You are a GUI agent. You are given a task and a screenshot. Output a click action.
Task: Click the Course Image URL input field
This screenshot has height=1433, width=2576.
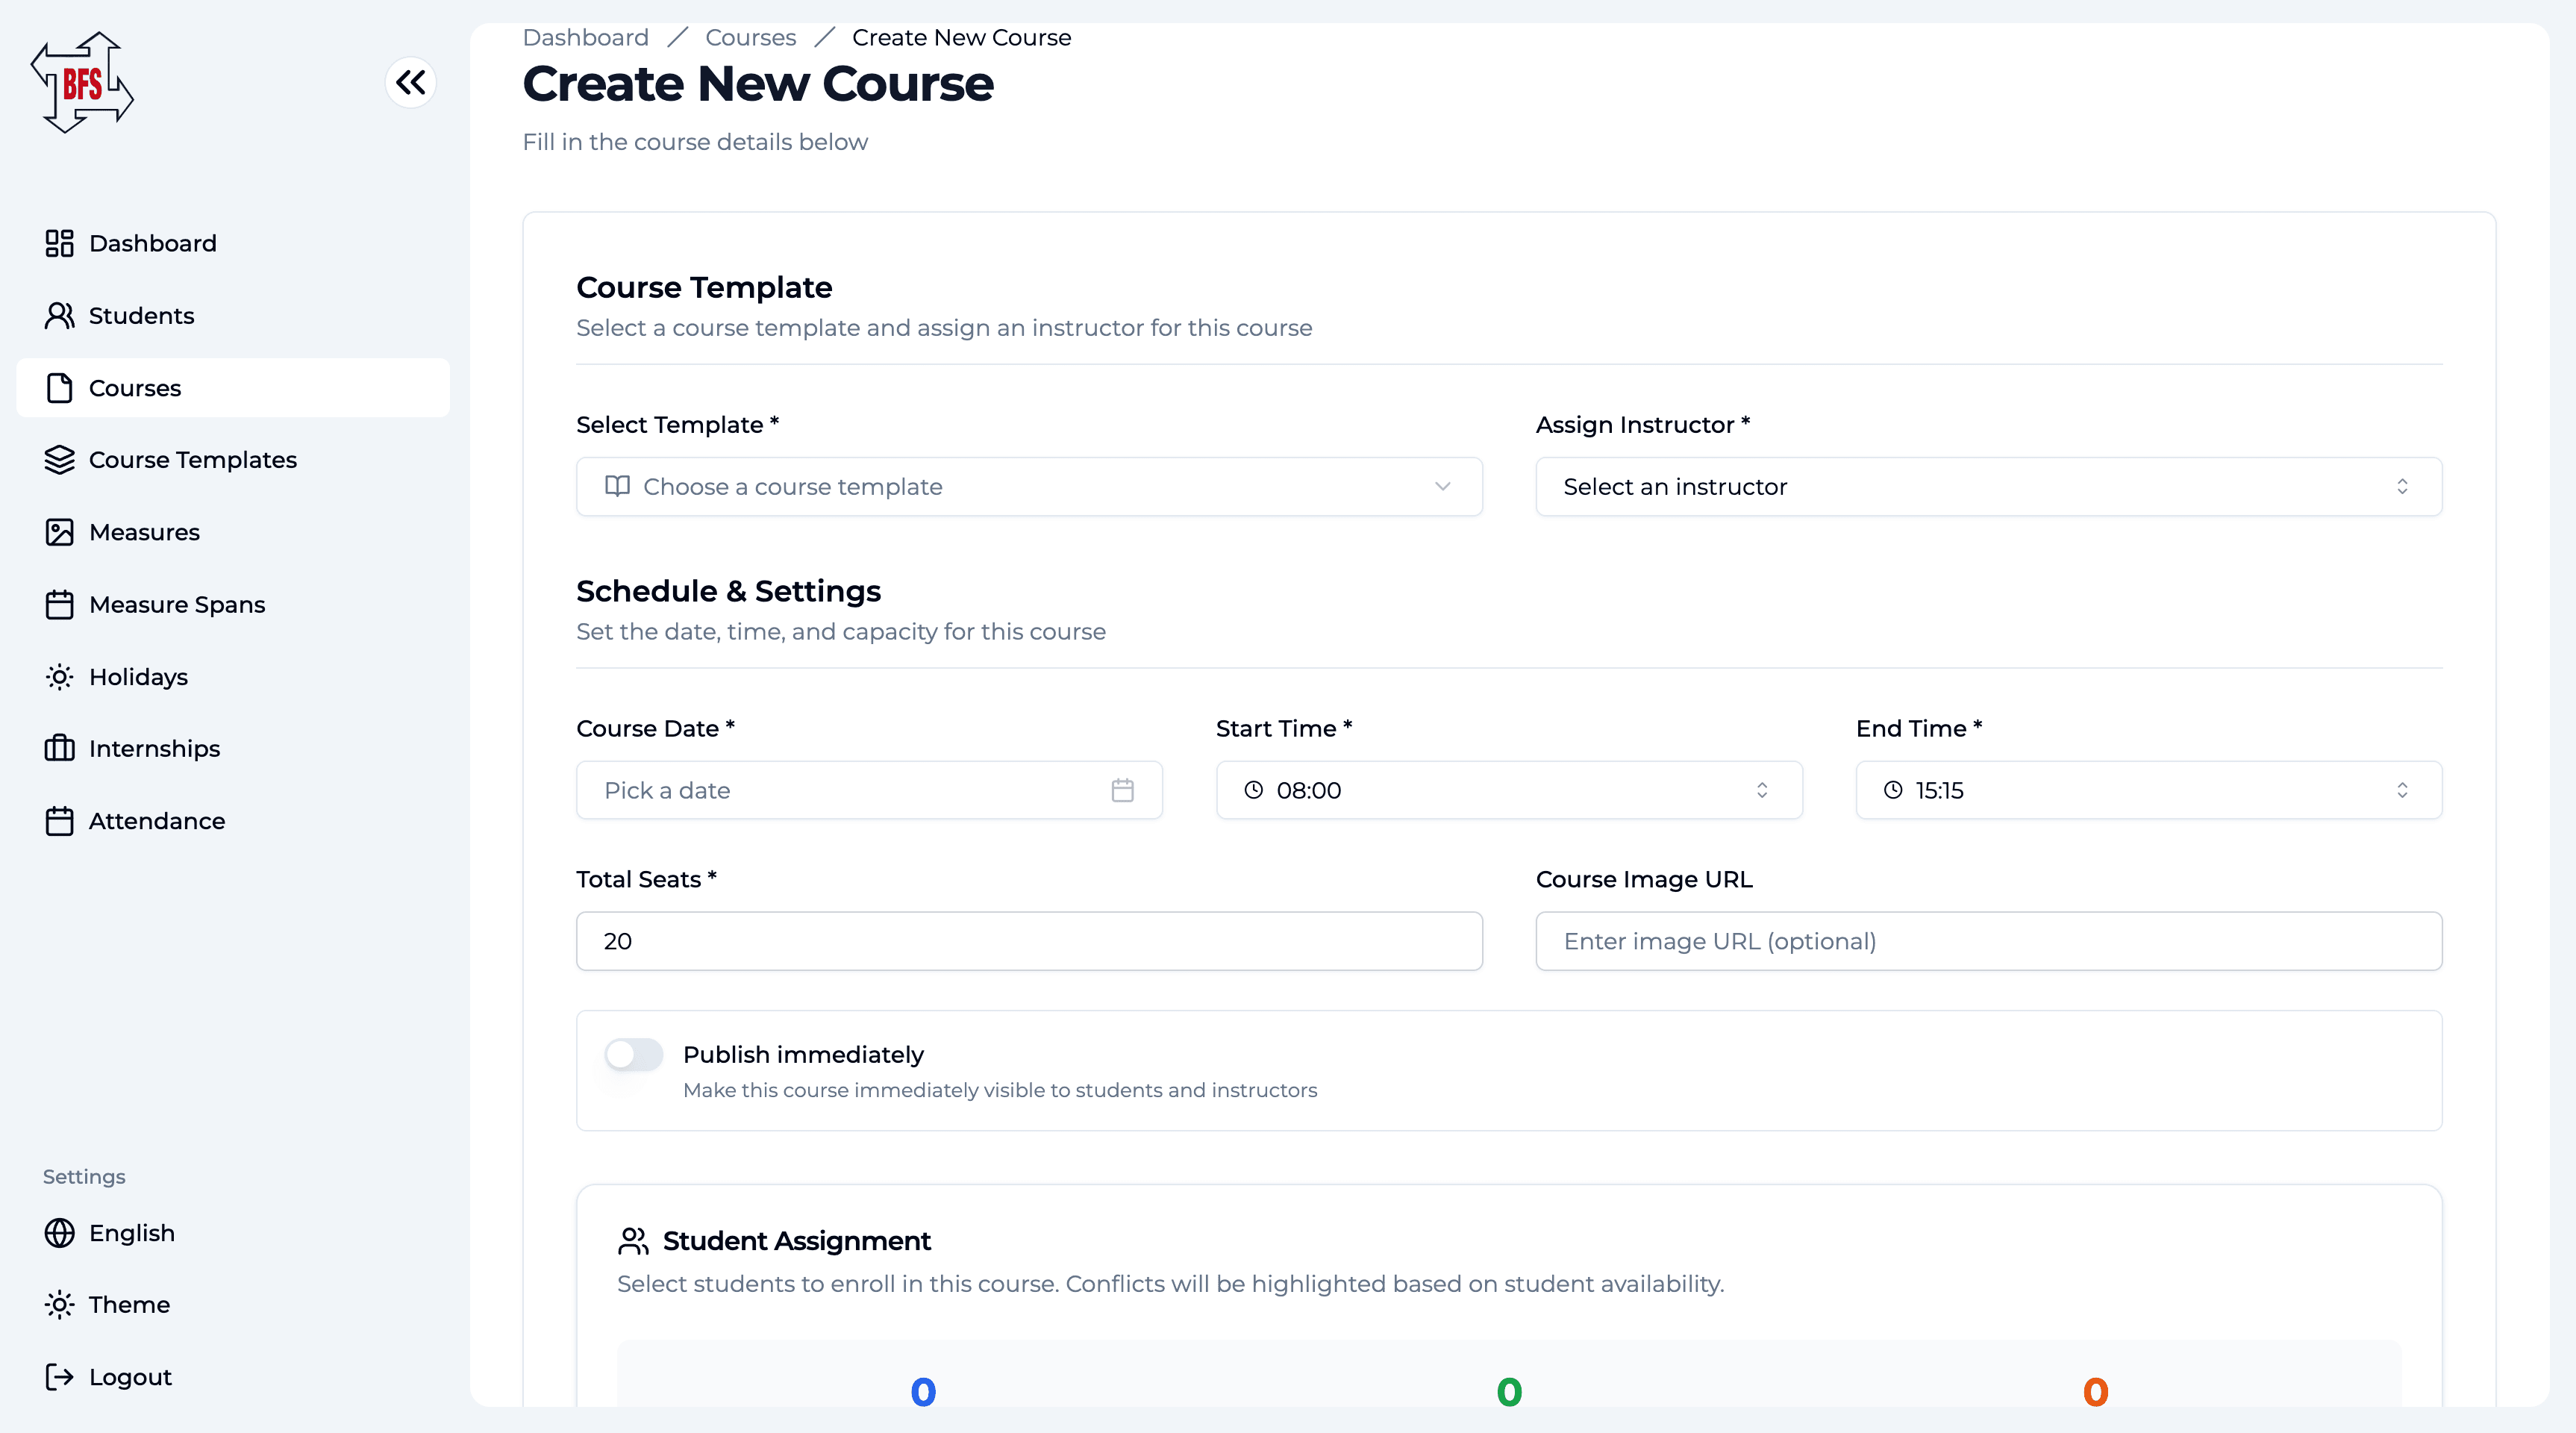point(1988,941)
